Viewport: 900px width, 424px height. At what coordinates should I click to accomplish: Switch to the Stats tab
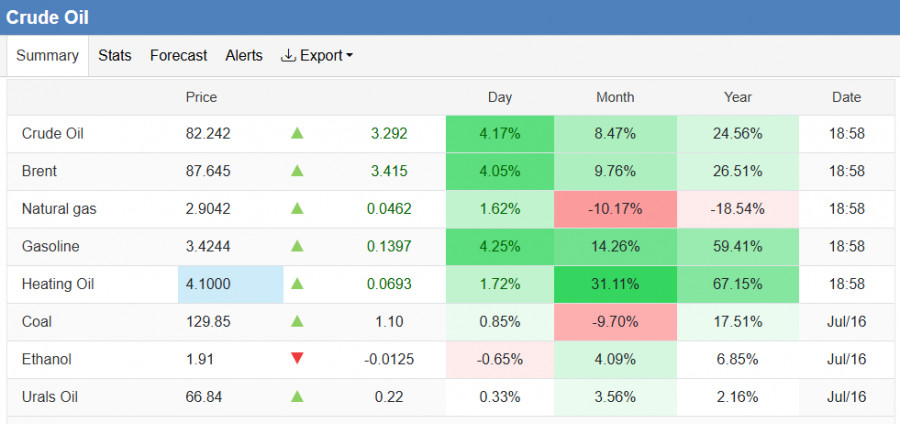tap(115, 56)
